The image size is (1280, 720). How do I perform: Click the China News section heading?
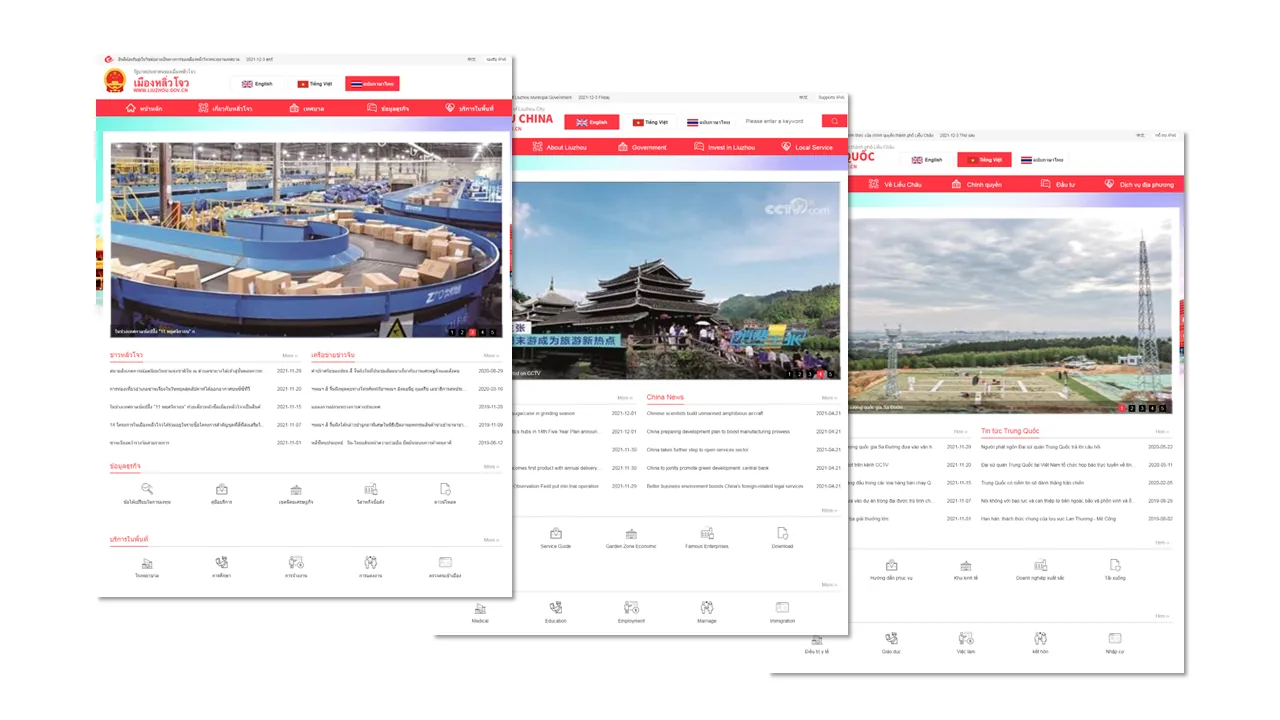(x=665, y=397)
